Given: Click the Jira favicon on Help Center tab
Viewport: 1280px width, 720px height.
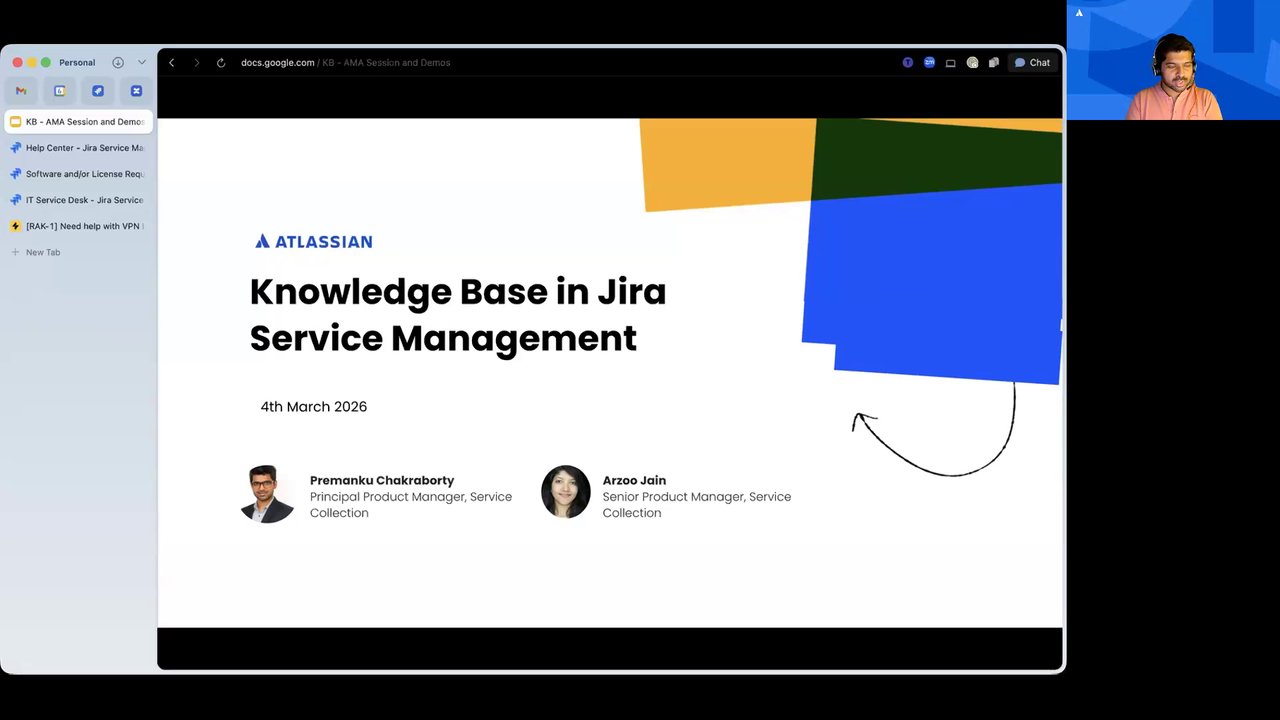Looking at the screenshot, I should point(15,148).
